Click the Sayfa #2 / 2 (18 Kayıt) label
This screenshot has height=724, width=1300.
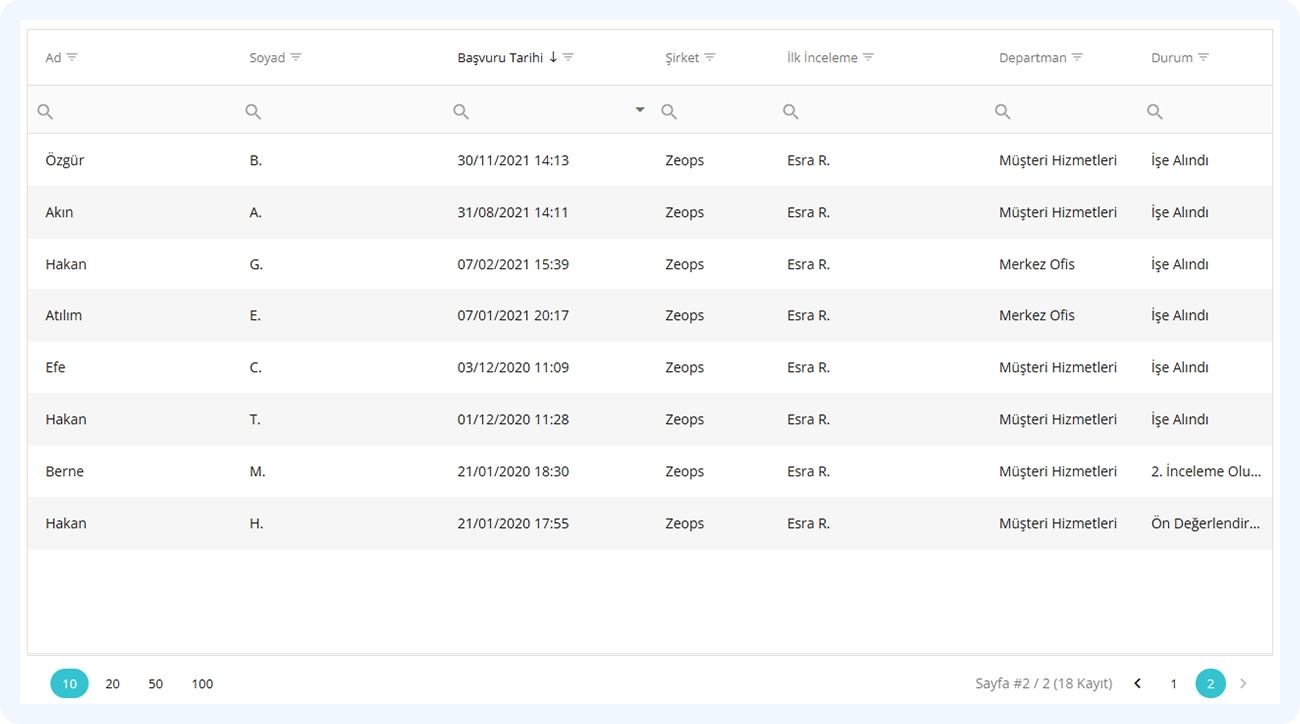point(1044,684)
